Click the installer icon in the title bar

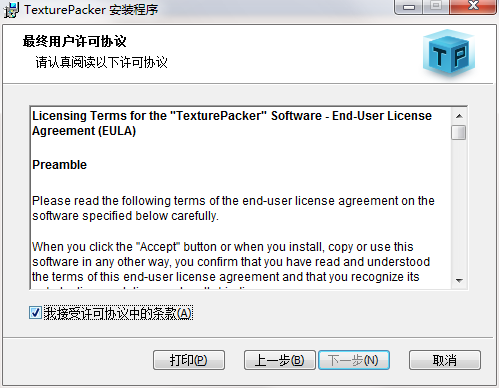[11, 9]
